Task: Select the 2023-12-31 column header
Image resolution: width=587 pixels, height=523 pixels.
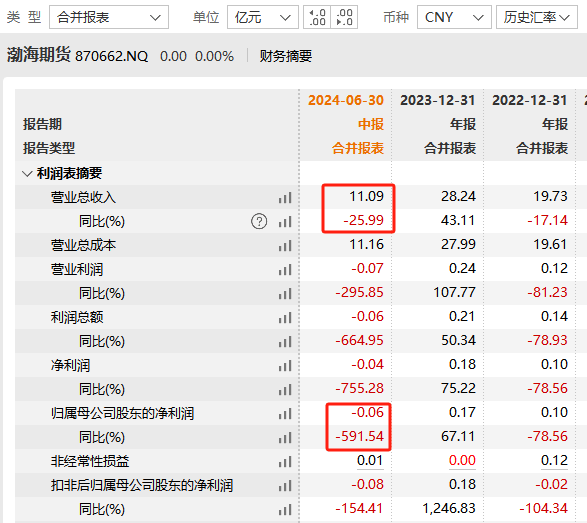Action: pyautogui.click(x=438, y=100)
